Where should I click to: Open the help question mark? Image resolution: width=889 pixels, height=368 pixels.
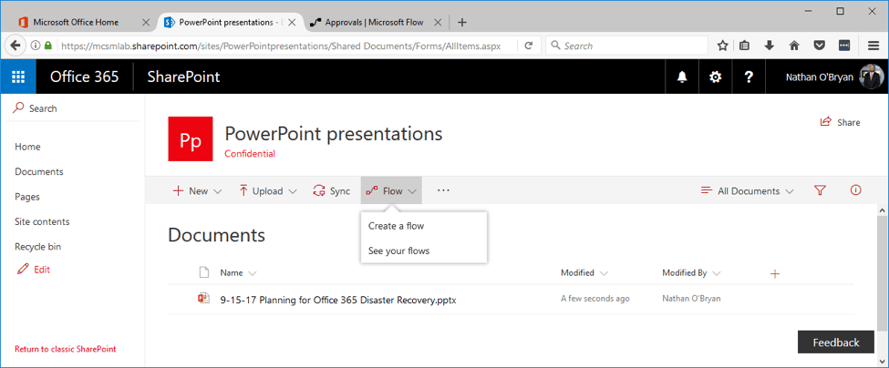(748, 78)
